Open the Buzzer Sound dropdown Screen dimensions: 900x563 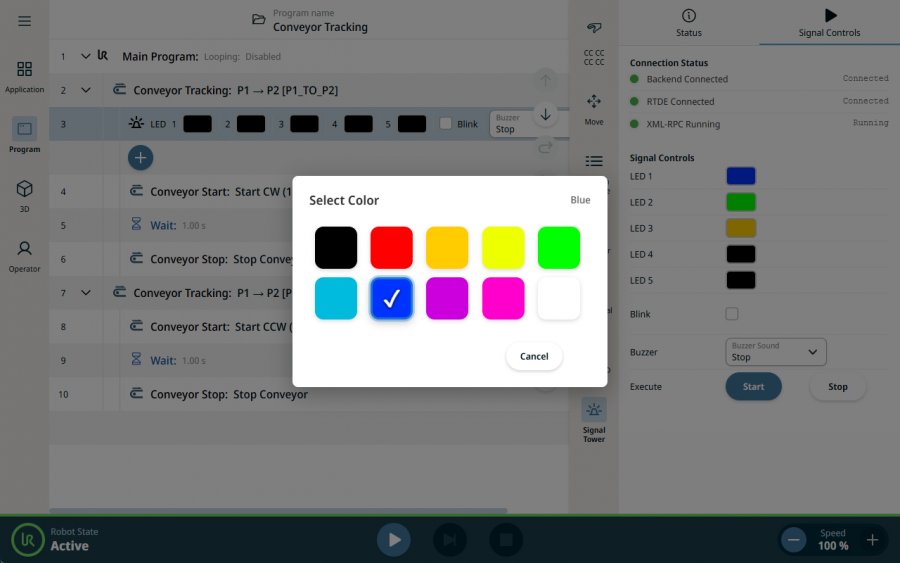776,352
